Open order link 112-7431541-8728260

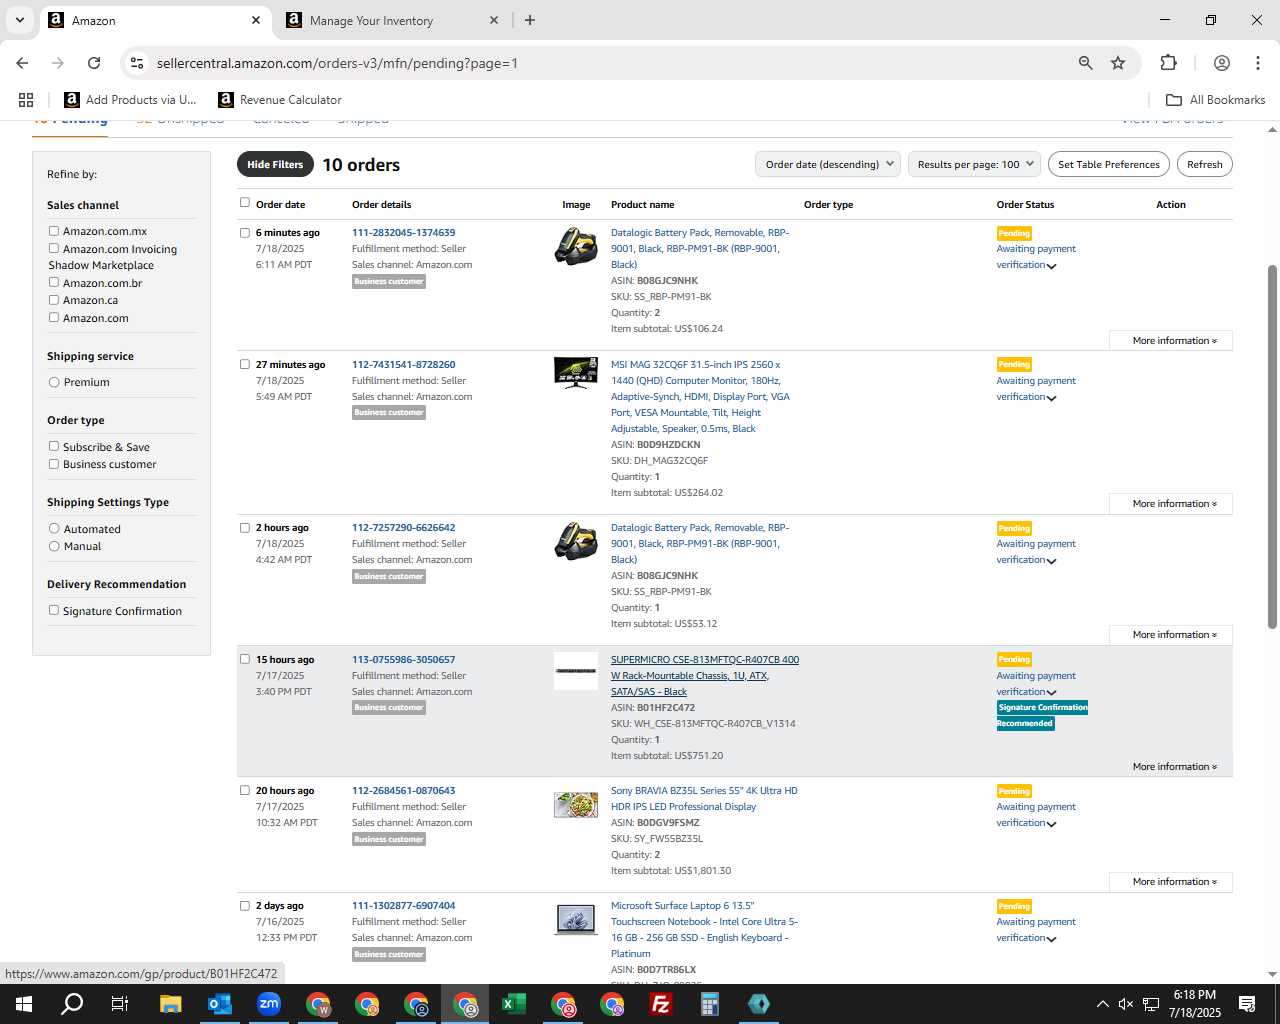403,364
